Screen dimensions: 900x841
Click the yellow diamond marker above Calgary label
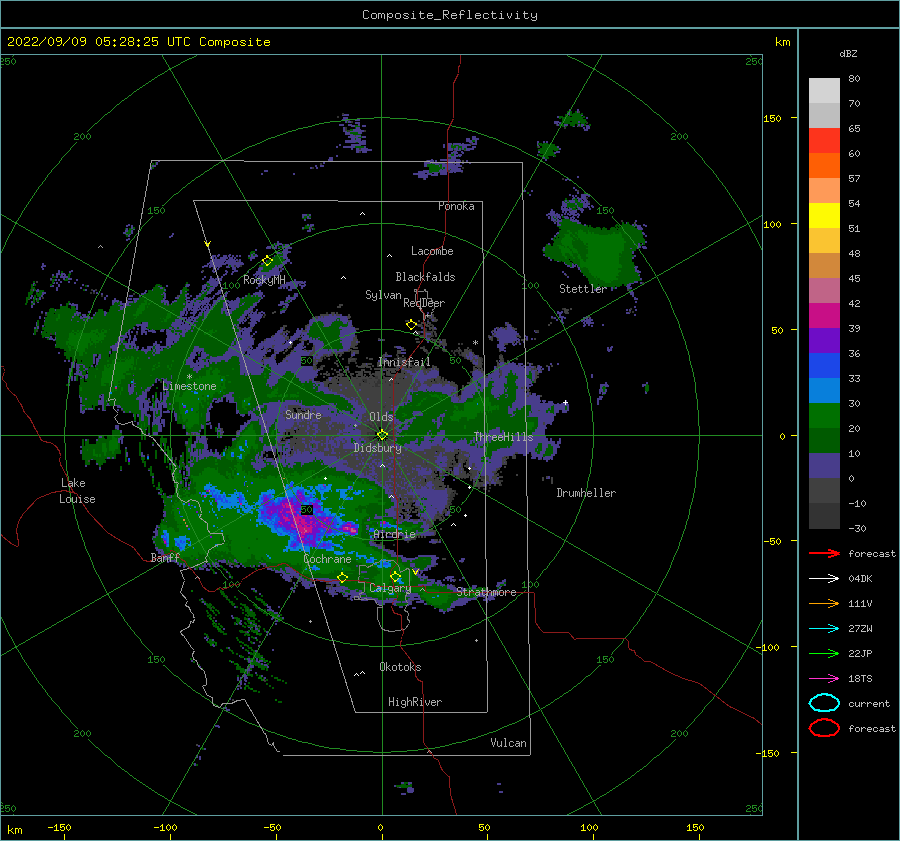395,576
